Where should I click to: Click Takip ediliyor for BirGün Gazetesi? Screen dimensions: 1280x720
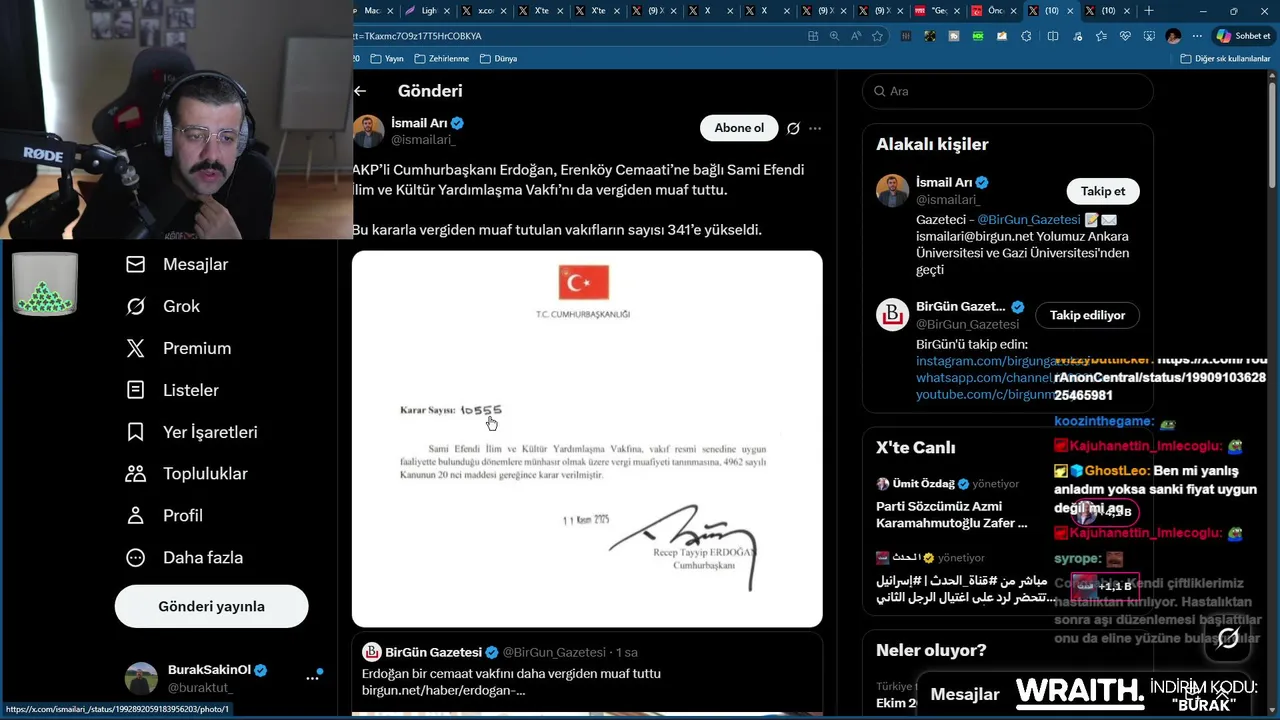1087,315
